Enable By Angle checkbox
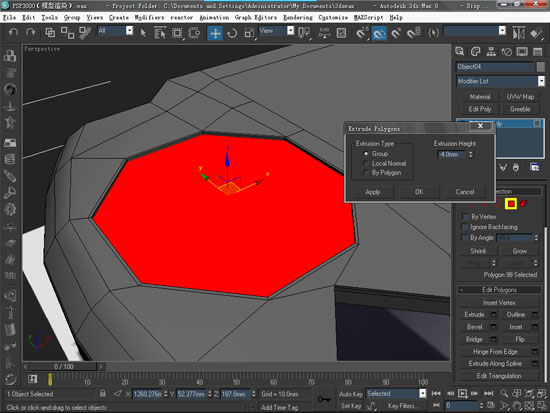This screenshot has width=550, height=413. [465, 238]
